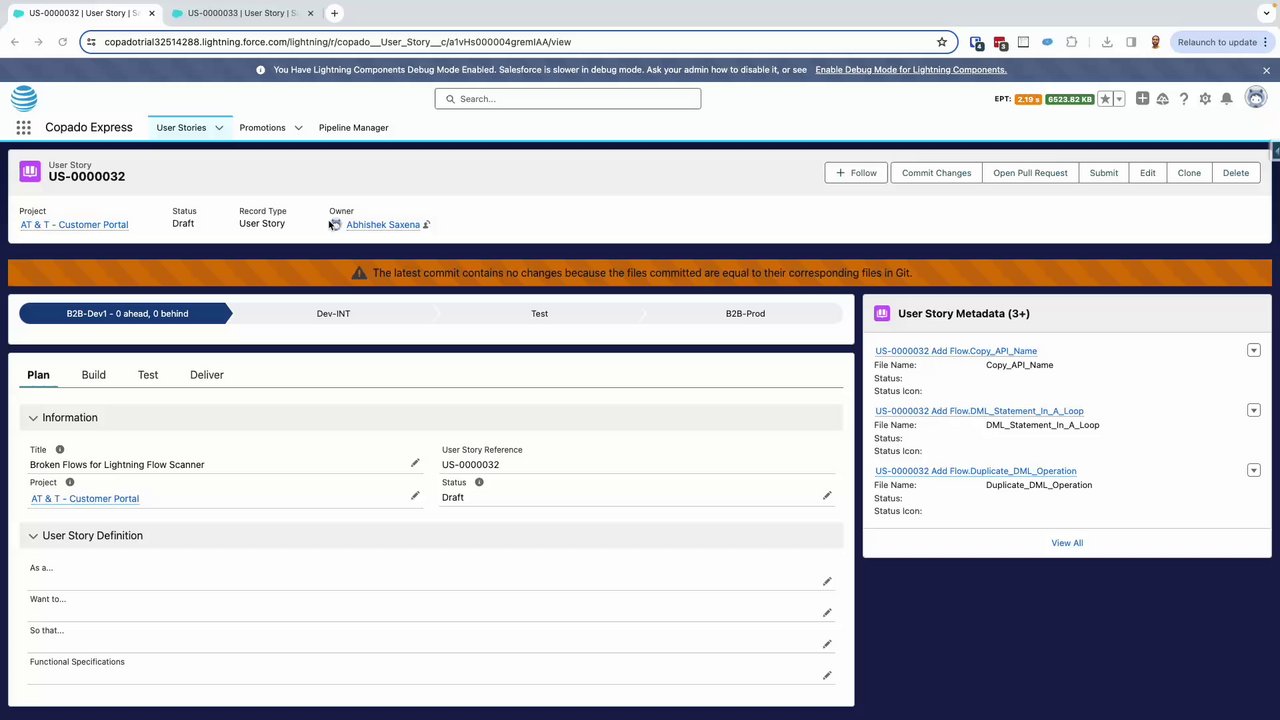The height and width of the screenshot is (720, 1280).
Task: Click the Status field info icon
Action: [x=479, y=482]
